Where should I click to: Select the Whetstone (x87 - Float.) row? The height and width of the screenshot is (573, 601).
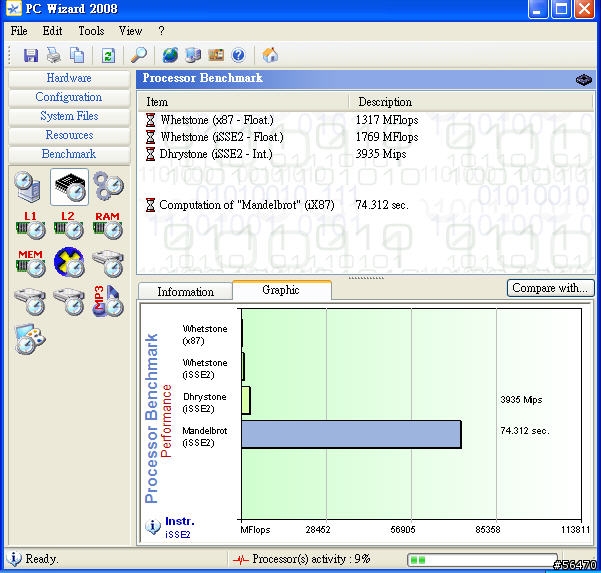point(365,120)
